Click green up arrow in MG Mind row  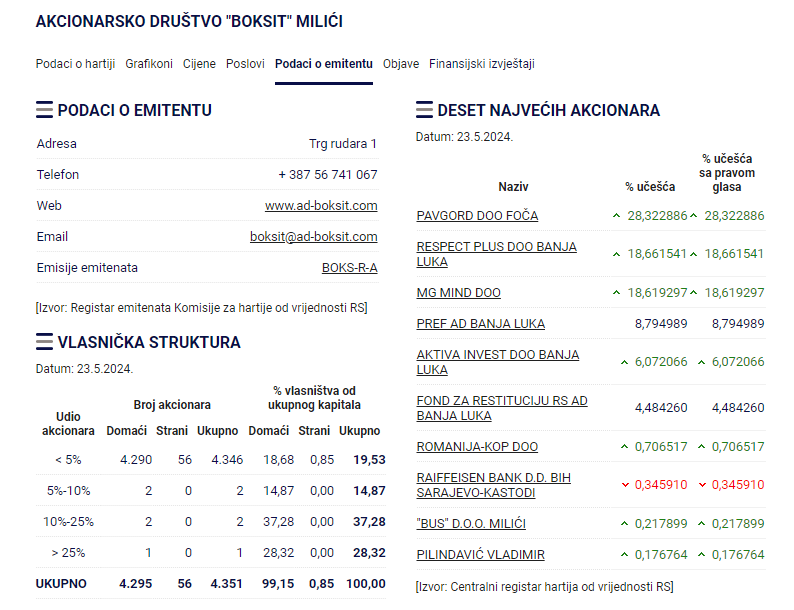[617, 293]
